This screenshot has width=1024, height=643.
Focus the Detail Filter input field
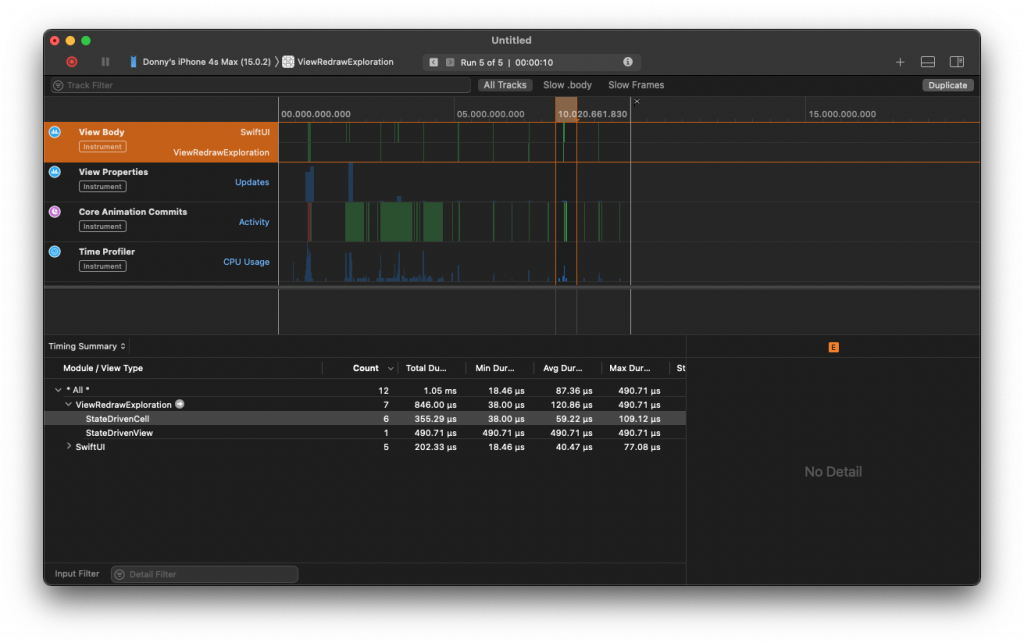[205, 574]
